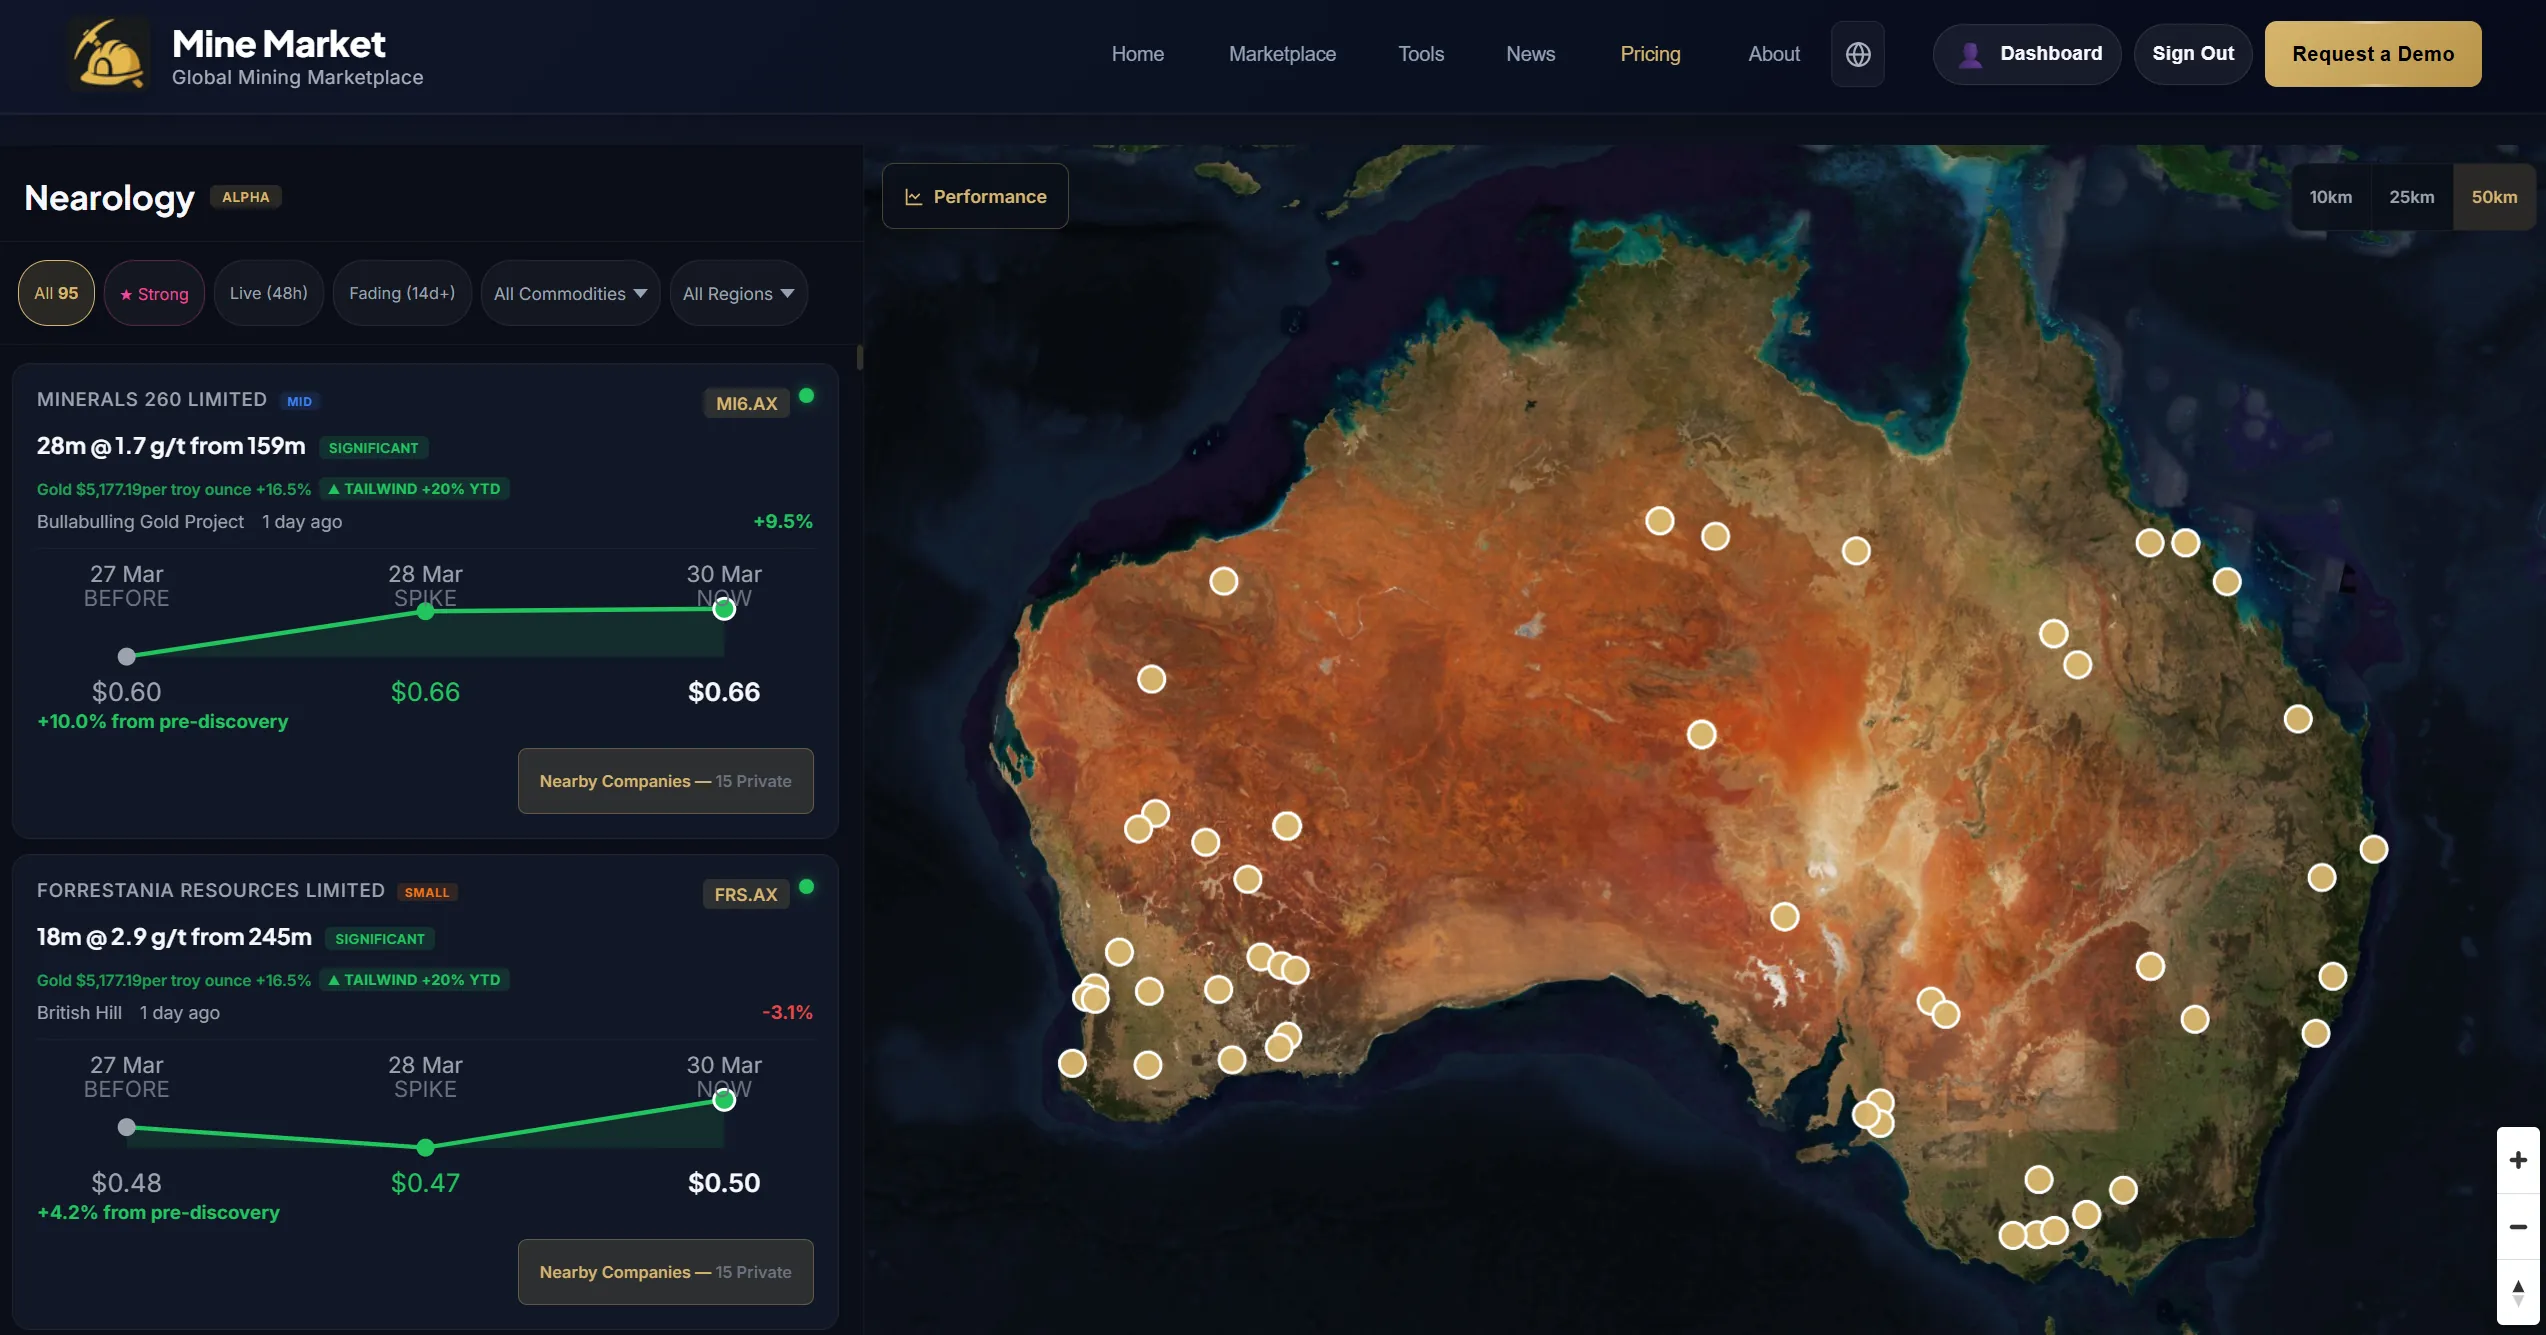Click the MI6.AX ticker badge
The height and width of the screenshot is (1335, 2546).
click(x=746, y=403)
